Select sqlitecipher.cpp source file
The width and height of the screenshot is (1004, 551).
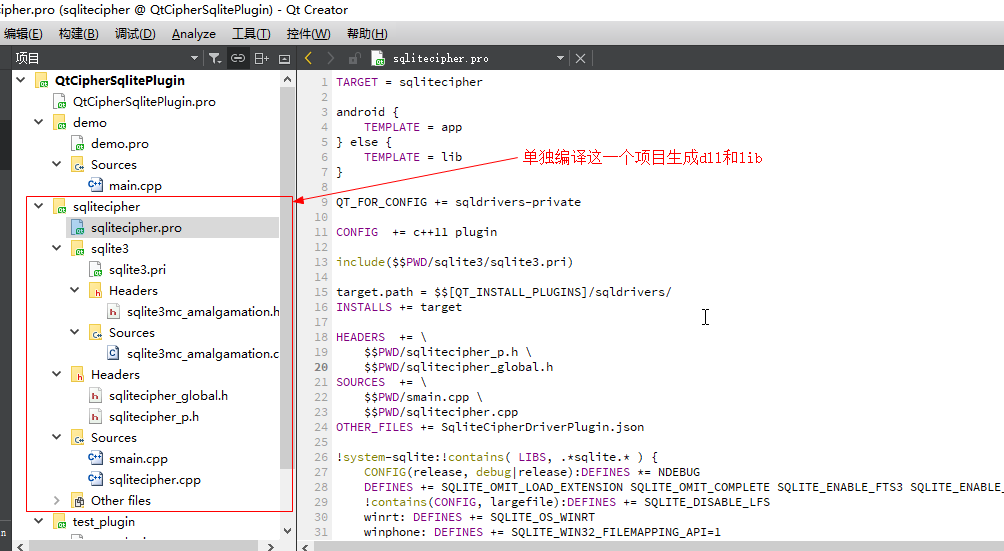[x=154, y=480]
